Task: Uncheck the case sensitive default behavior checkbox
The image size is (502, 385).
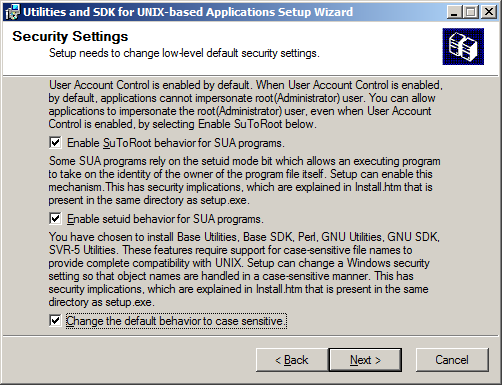Action: pos(55,321)
